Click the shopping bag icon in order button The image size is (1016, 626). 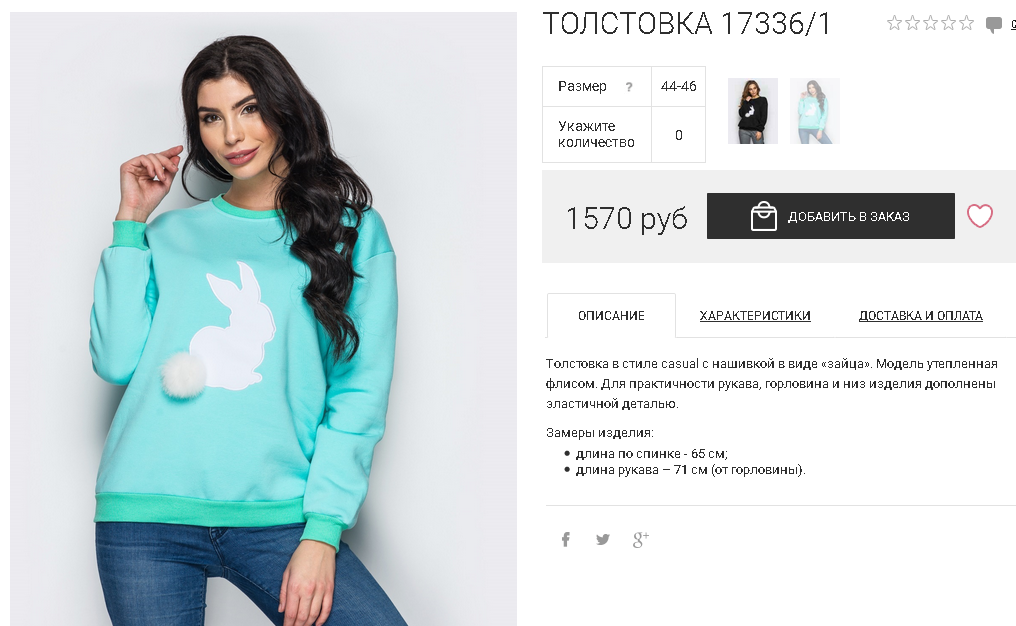763,216
